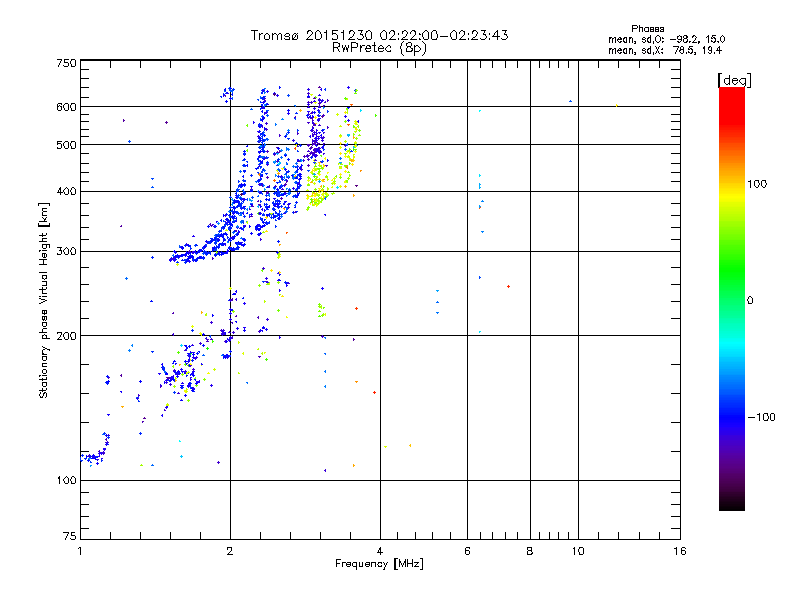800x600 pixels.
Task: Click the '400' y-axis tick label
Action: [67, 192]
